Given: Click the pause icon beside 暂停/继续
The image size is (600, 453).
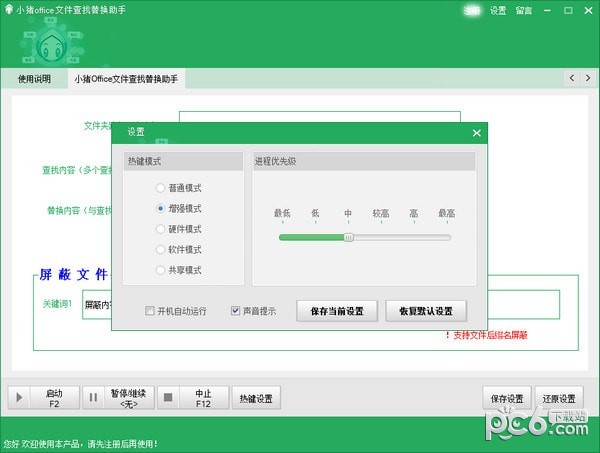Looking at the screenshot, I should point(93,398).
